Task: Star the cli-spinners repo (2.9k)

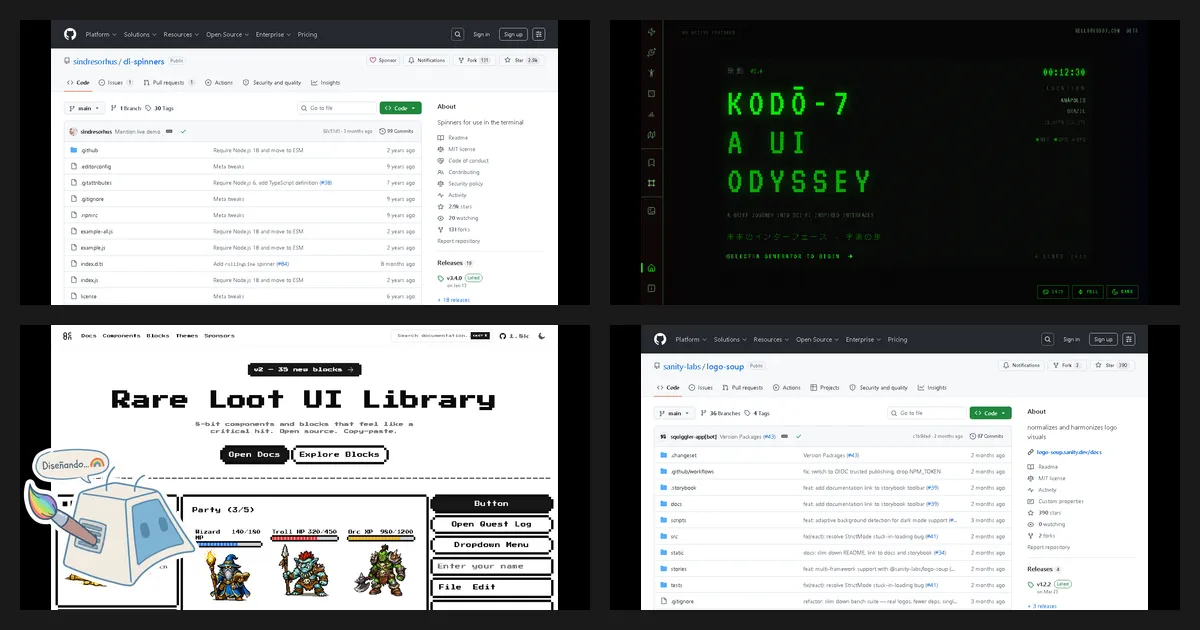Action: click(524, 60)
